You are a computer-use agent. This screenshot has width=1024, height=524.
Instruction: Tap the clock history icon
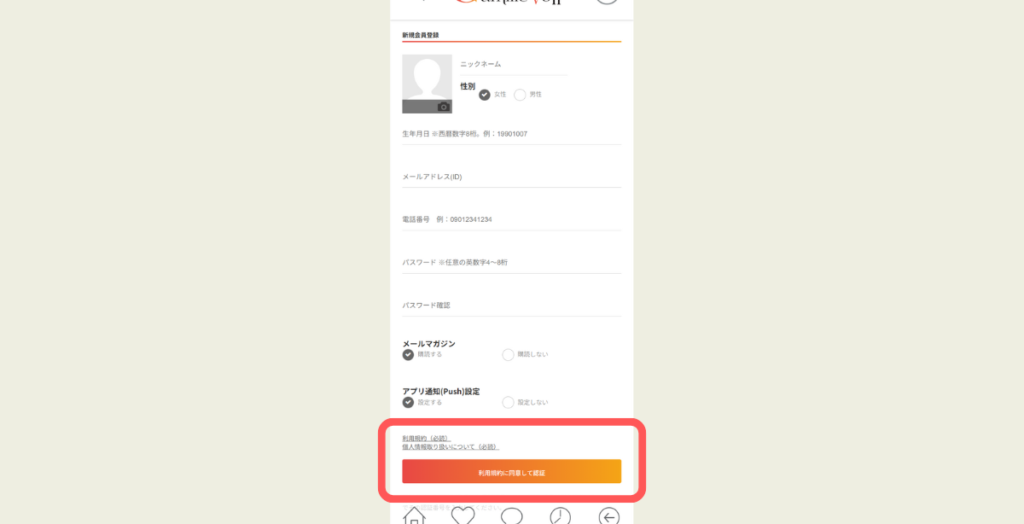pos(560,516)
